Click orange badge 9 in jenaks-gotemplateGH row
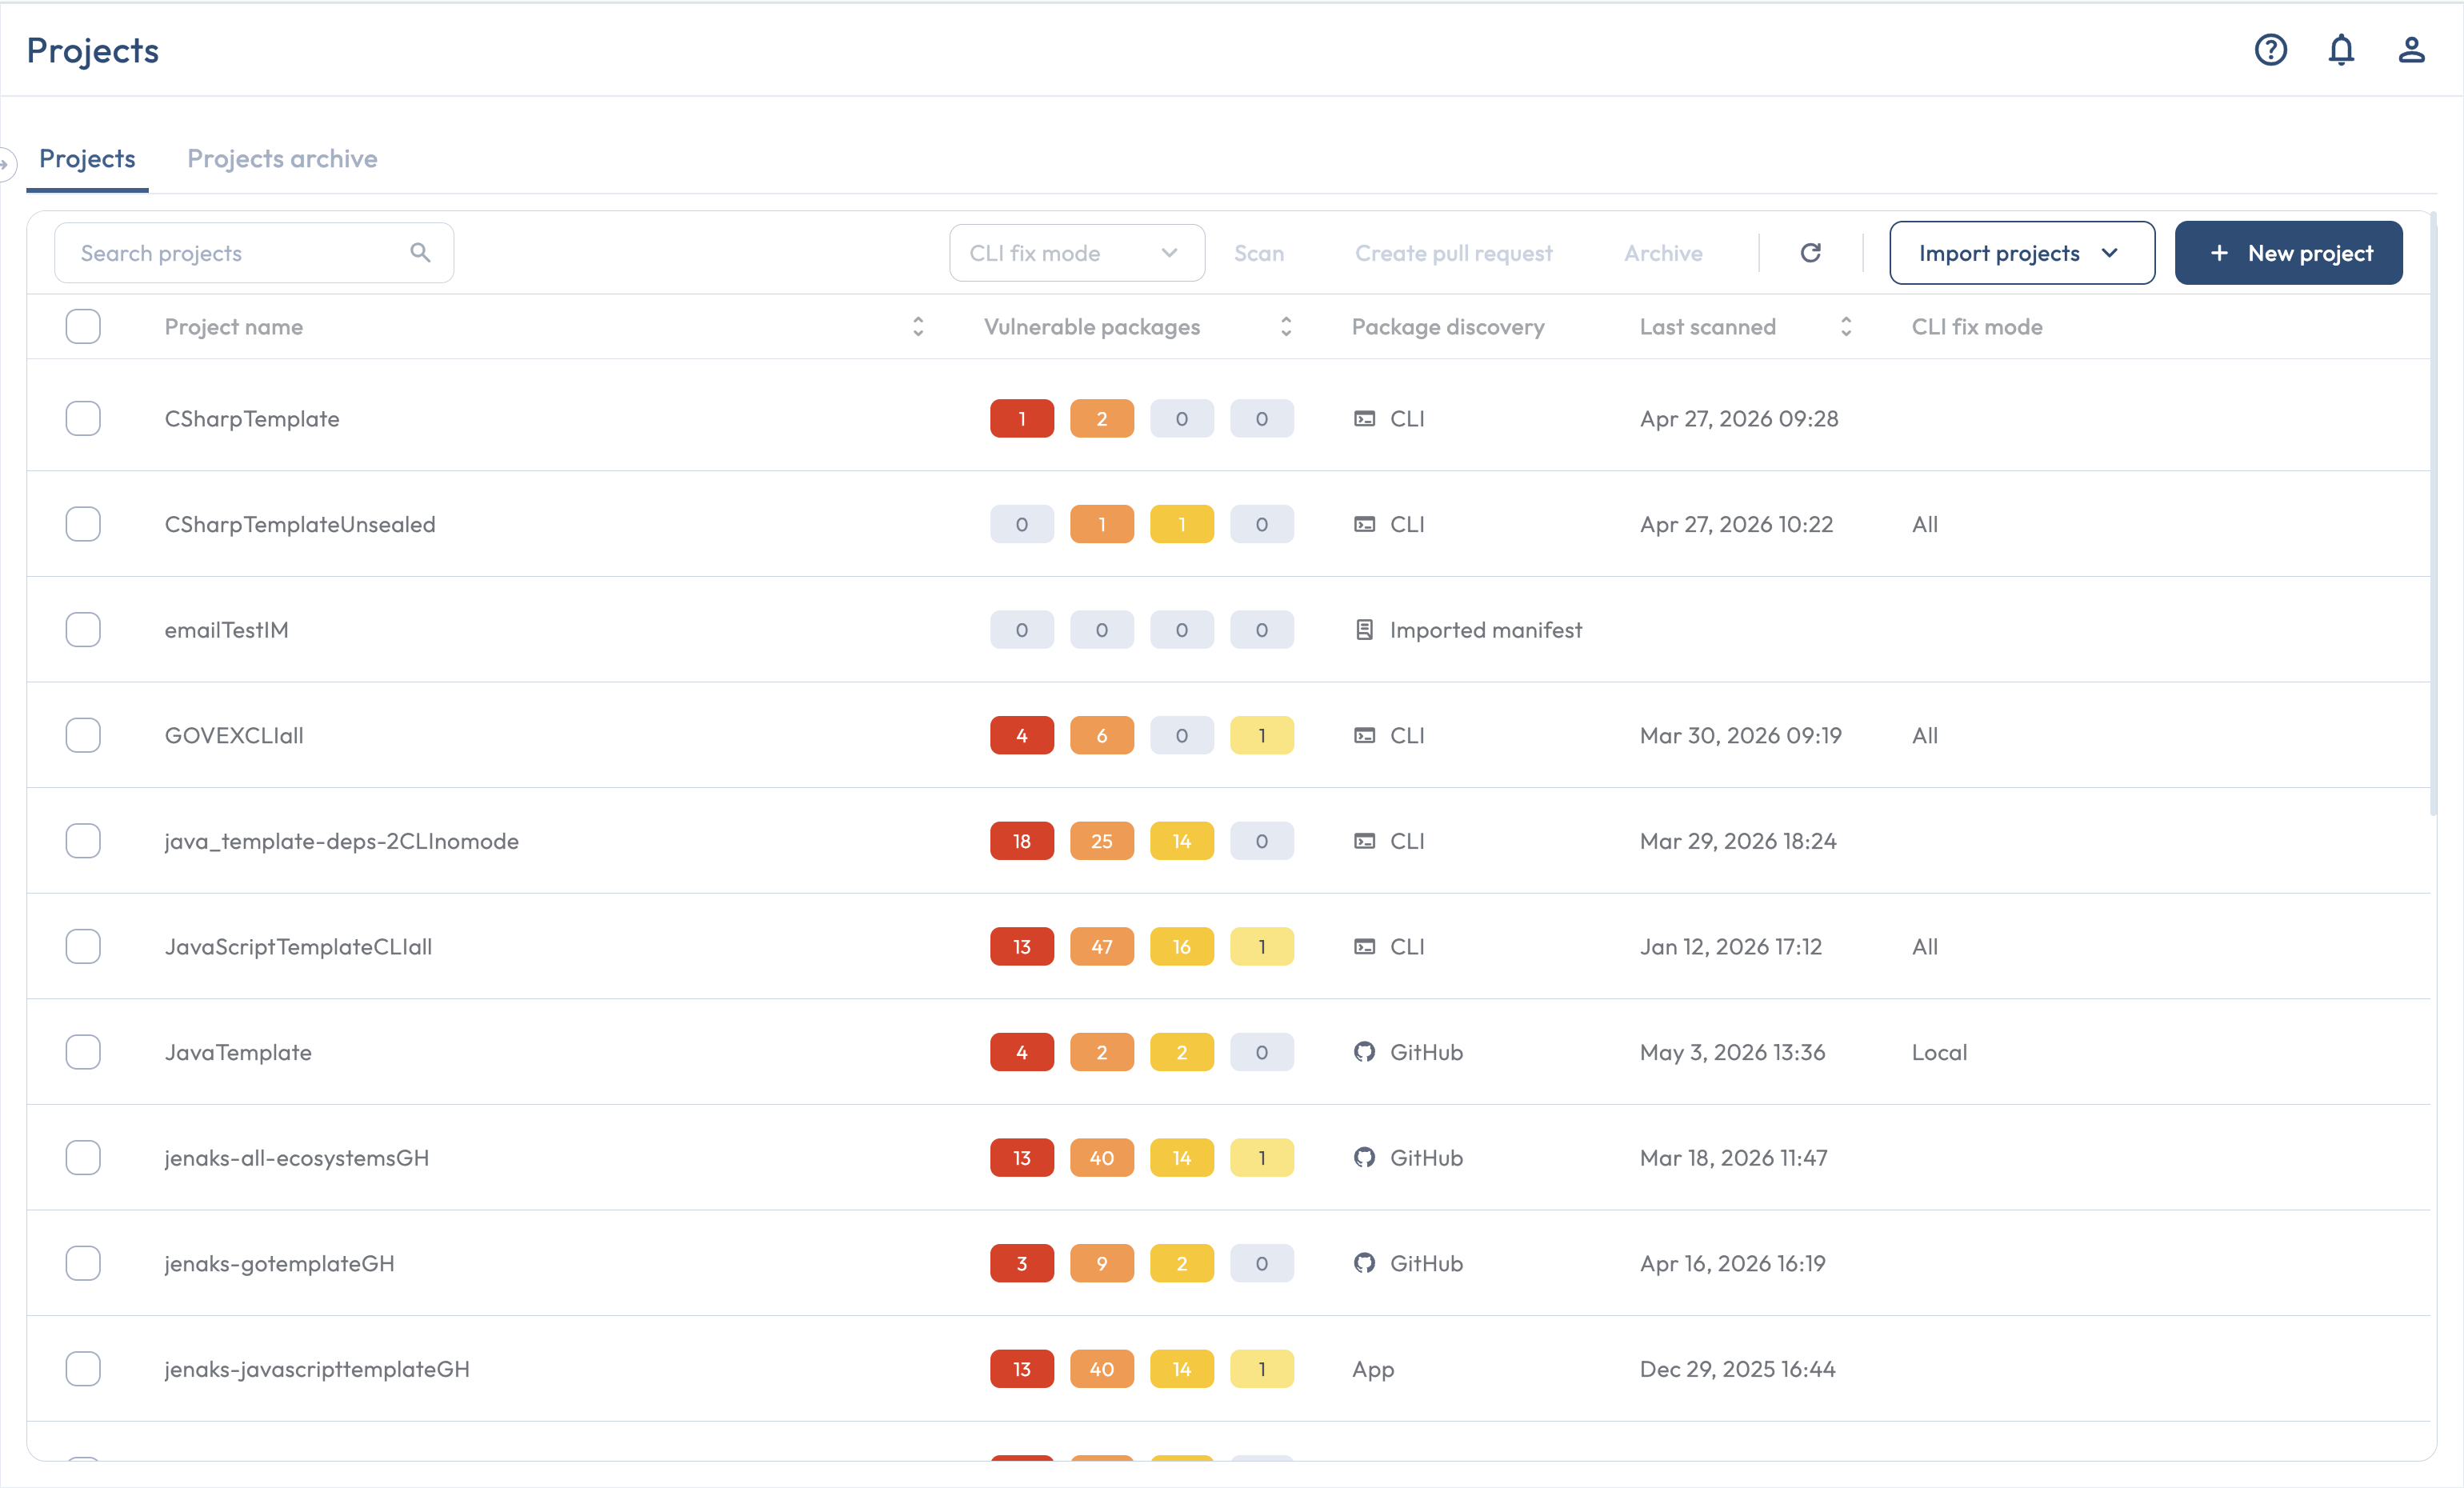Image resolution: width=2464 pixels, height=1488 pixels. point(1102,1263)
